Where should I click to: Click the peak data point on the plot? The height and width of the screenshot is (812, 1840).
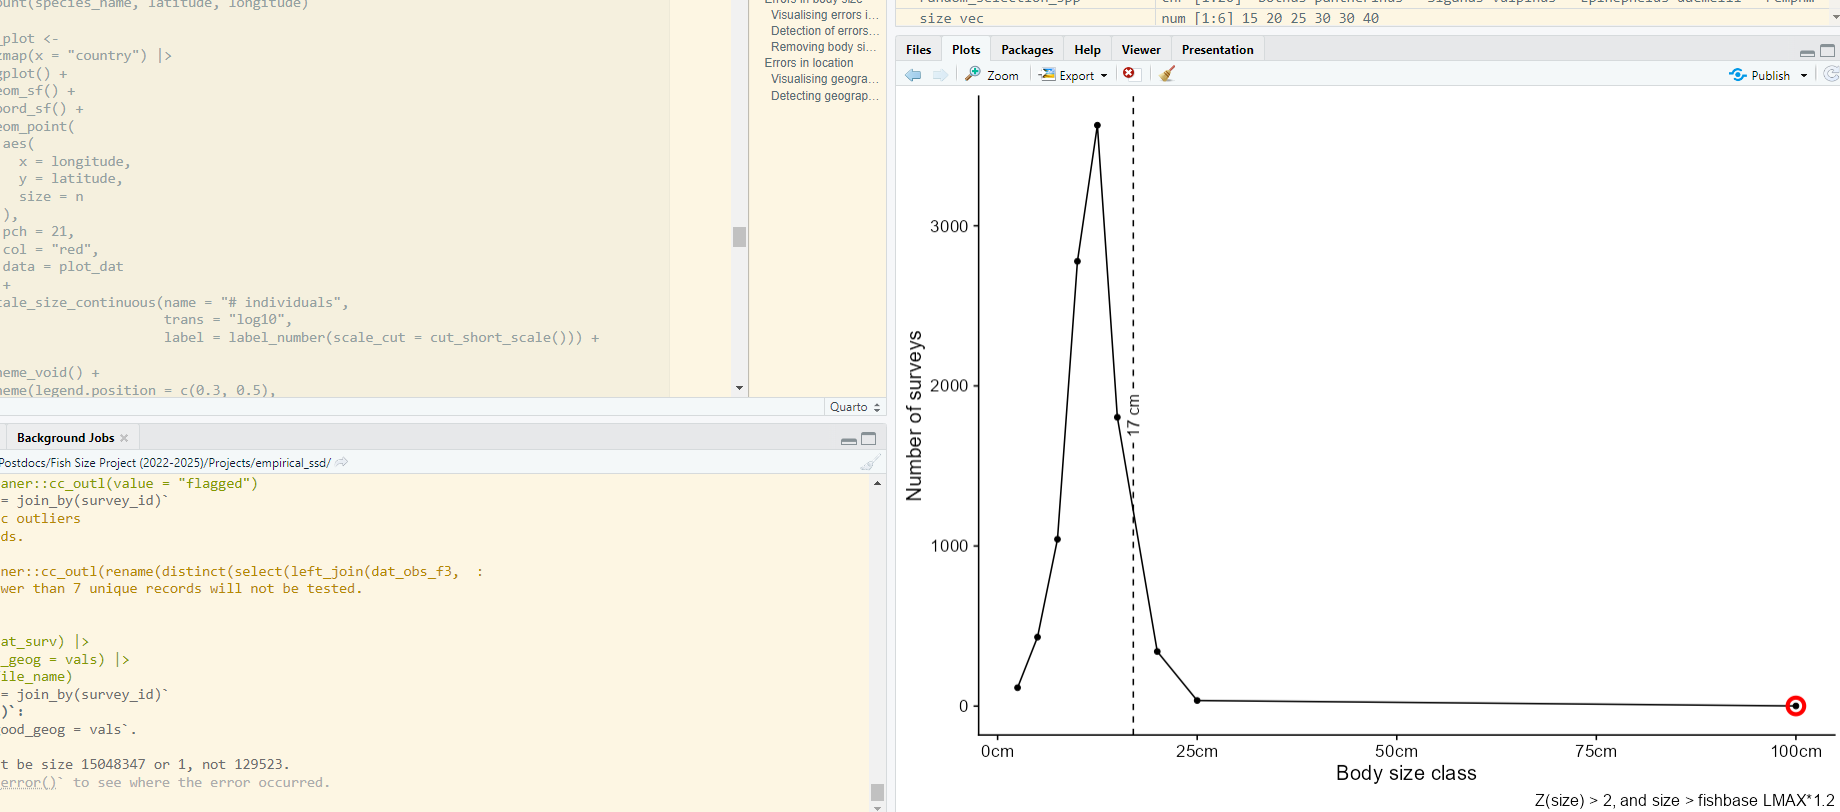[x=1097, y=126]
